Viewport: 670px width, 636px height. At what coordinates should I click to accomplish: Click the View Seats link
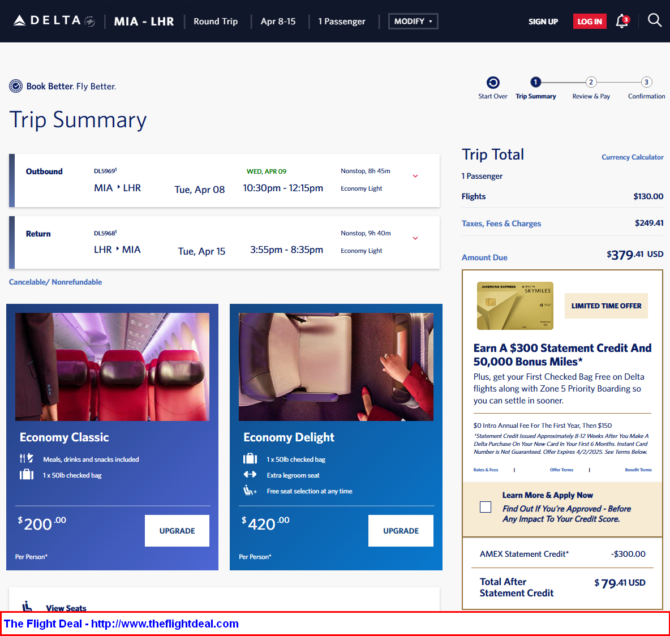click(66, 607)
